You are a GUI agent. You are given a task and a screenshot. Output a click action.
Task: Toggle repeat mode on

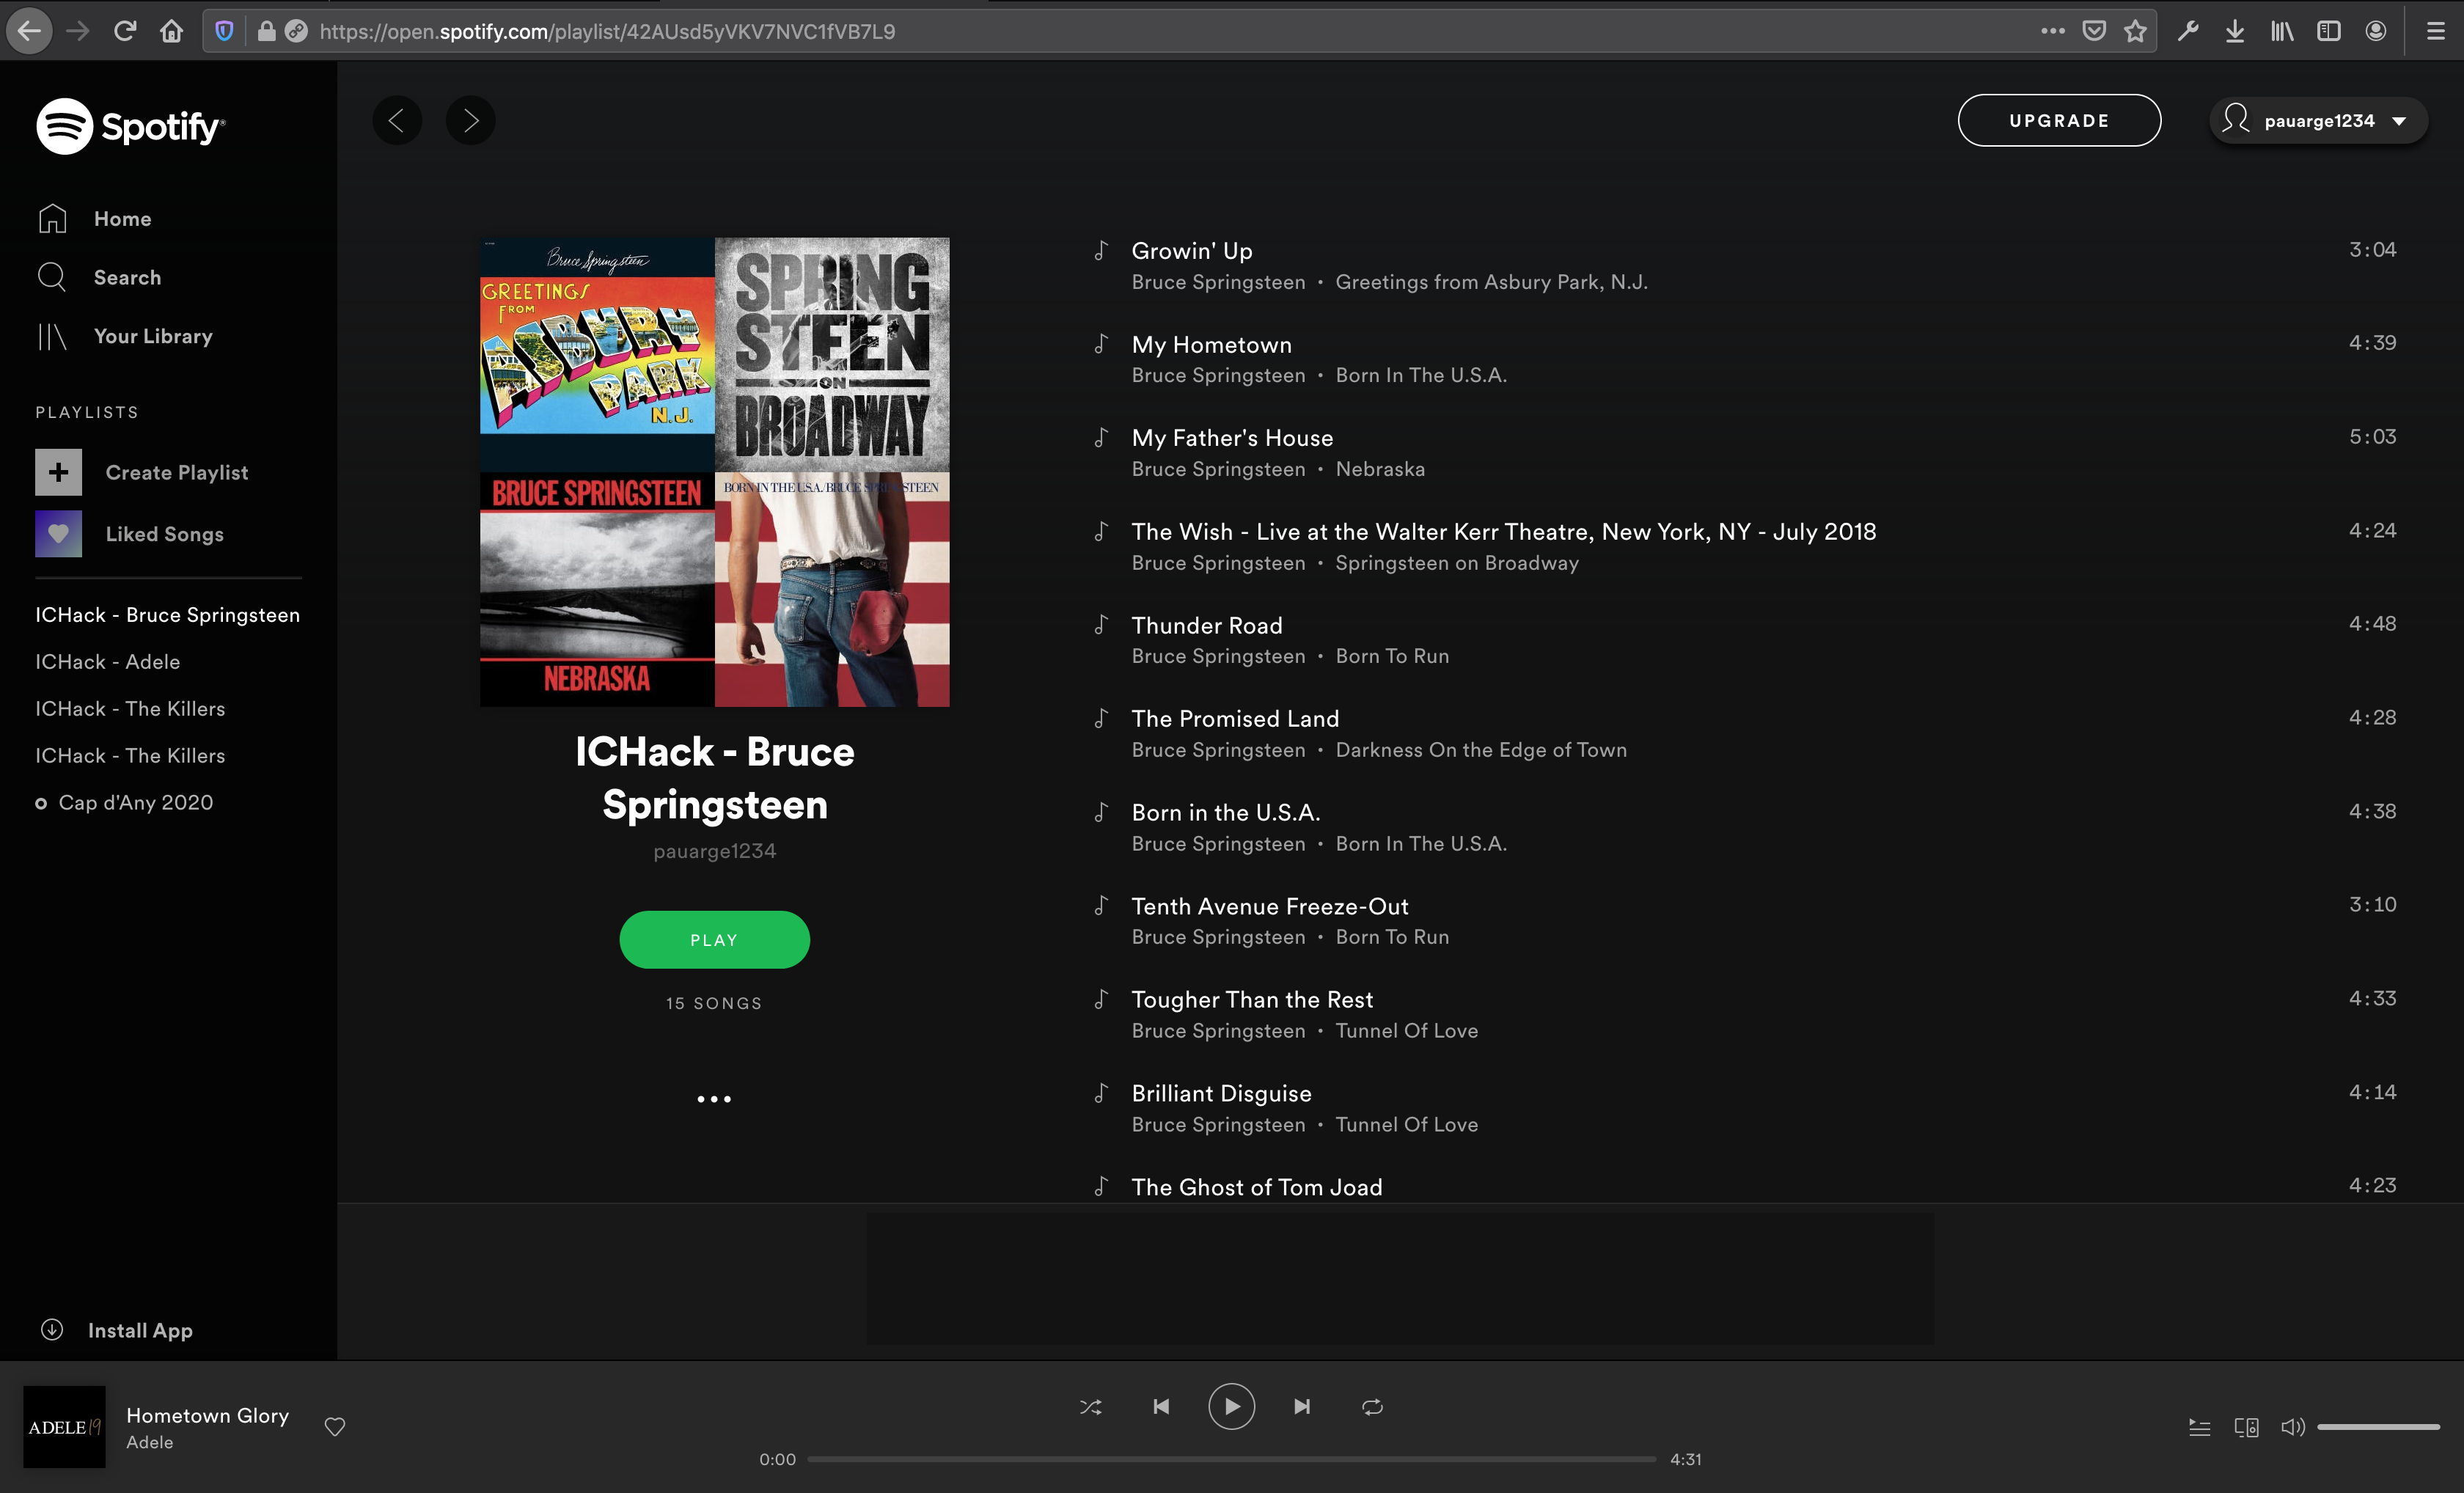[1372, 1407]
